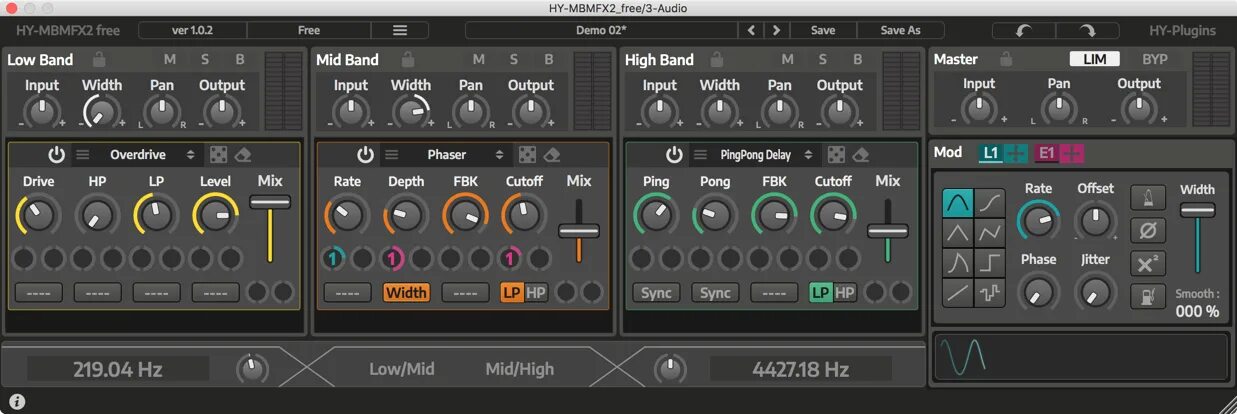The image size is (1237, 414).
Task: Select the E1 modulator tab
Action: click(x=1047, y=153)
